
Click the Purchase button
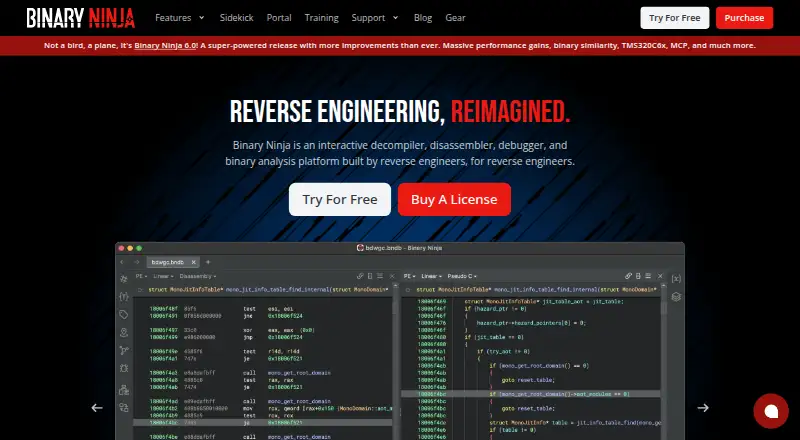coord(744,18)
